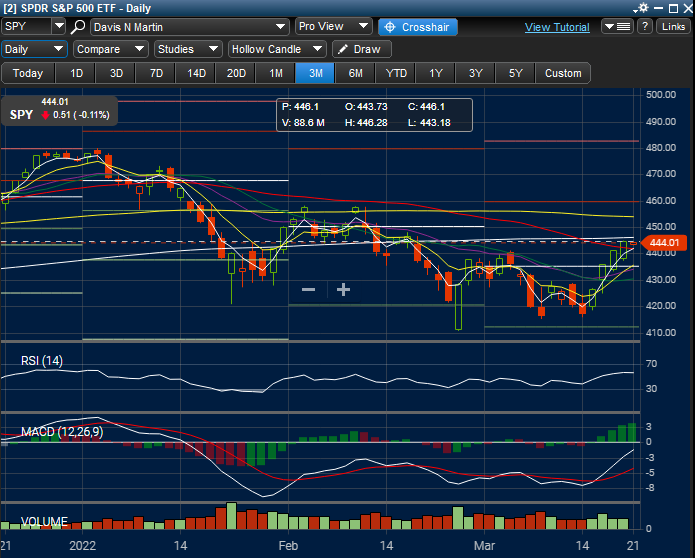Click the Links button
Viewport: 695px width, 558px height.
click(x=673, y=27)
